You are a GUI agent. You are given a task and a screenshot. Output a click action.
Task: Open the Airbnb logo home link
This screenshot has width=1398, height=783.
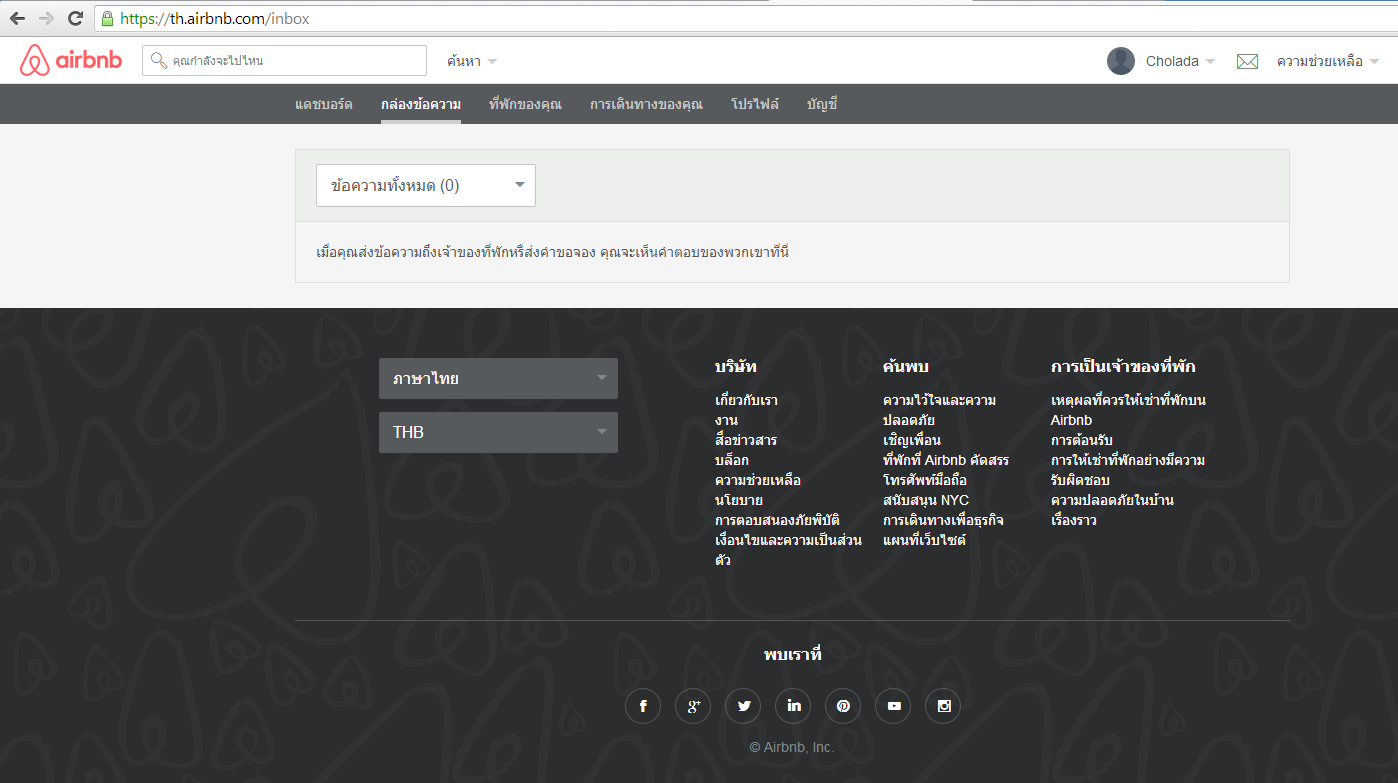pos(71,61)
